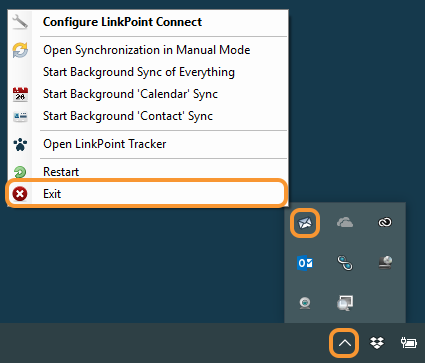Click the LinkPoint Connect envelope tray icon
This screenshot has width=425, height=363.
tap(305, 223)
